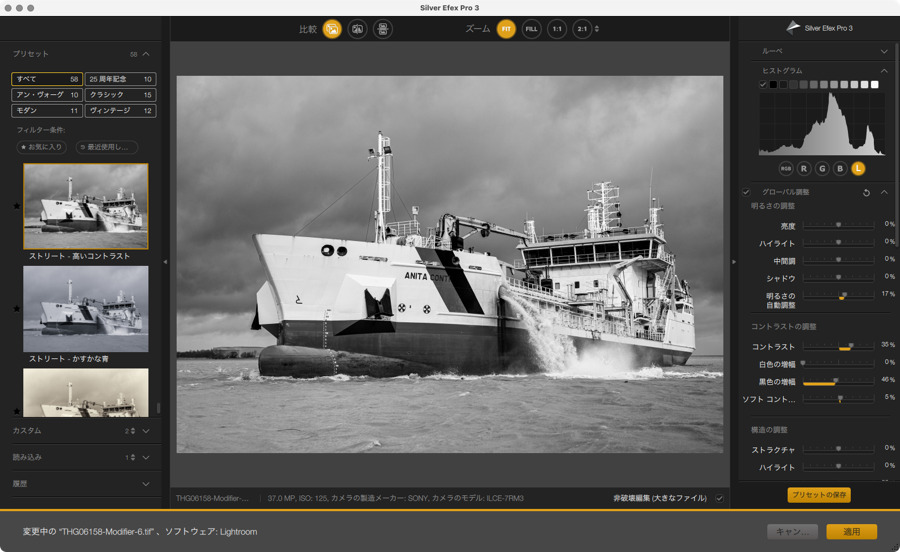This screenshot has width=900, height=552.
Task: Expand the カスタム section
Action: pyautogui.click(x=146, y=431)
